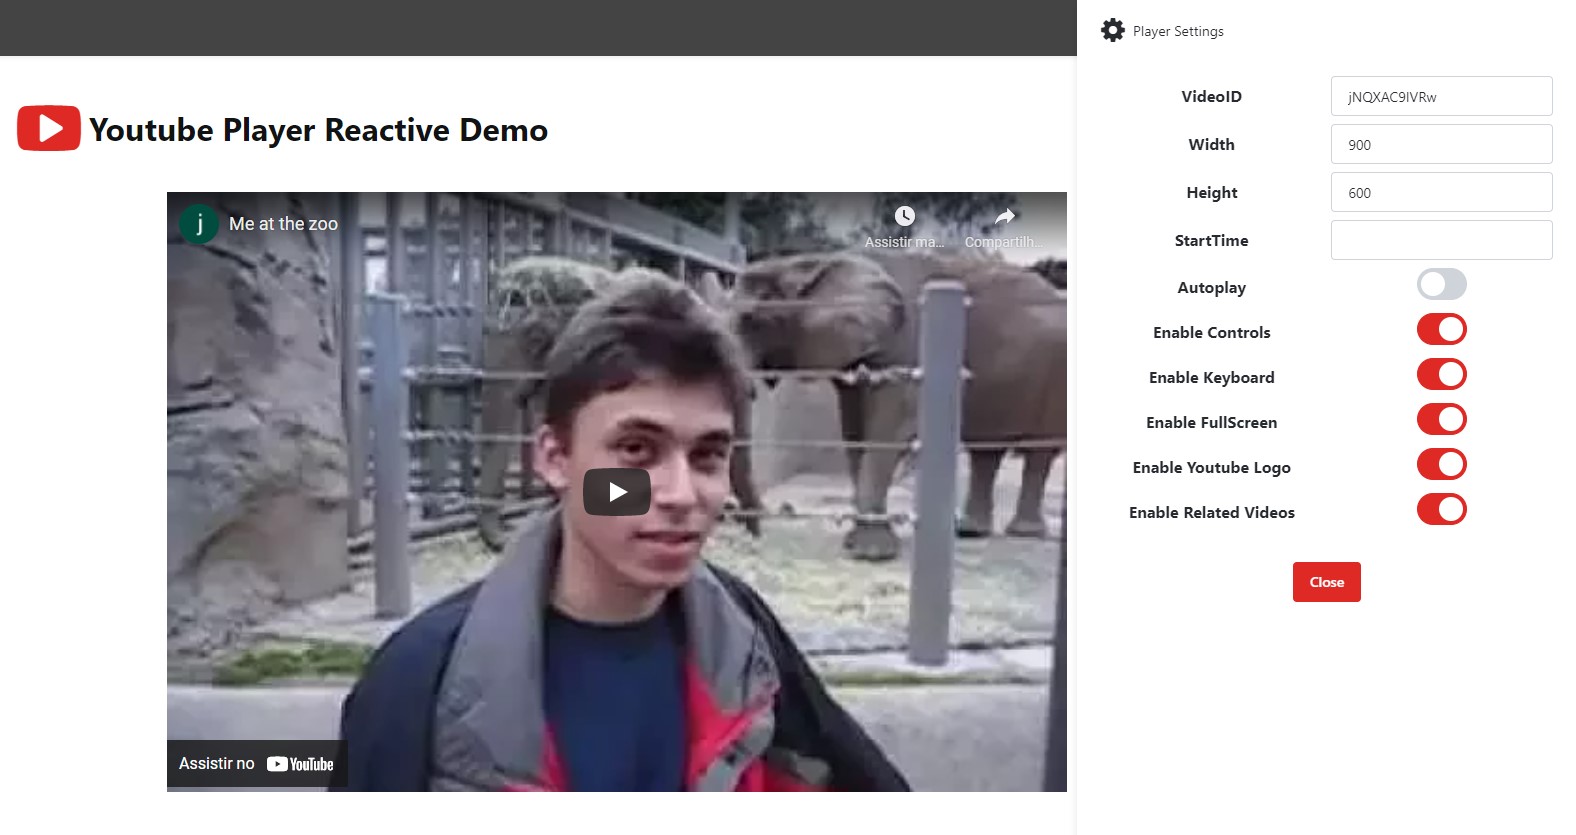Toggle the Autoplay switch on
1576x835 pixels.
(x=1441, y=284)
